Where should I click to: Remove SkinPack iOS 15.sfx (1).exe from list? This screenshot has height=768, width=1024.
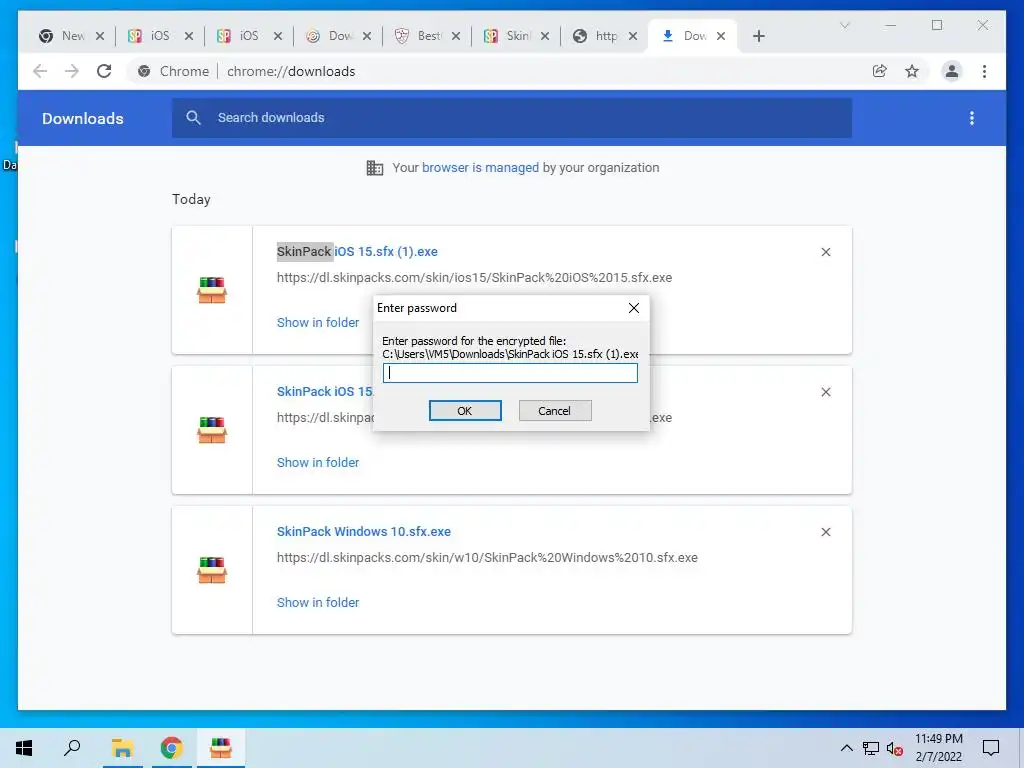click(825, 252)
